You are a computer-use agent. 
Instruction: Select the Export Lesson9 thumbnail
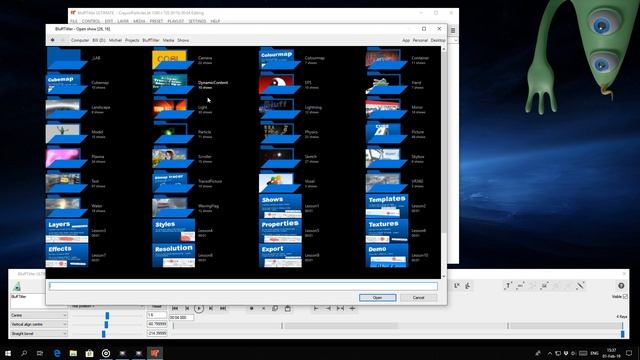click(x=280, y=256)
